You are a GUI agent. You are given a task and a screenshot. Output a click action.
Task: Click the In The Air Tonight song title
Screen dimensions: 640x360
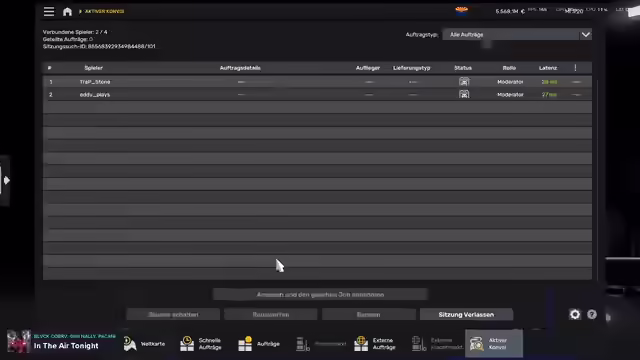pos(66,346)
